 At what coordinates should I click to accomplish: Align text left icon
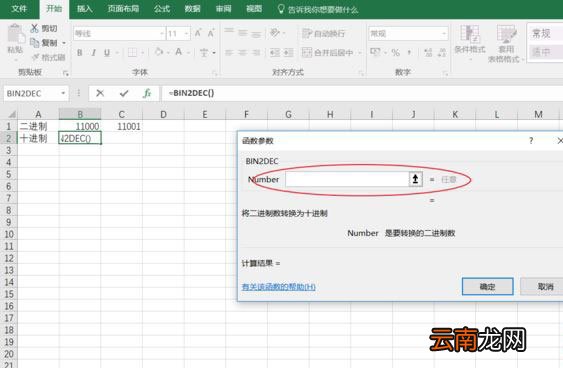point(229,53)
